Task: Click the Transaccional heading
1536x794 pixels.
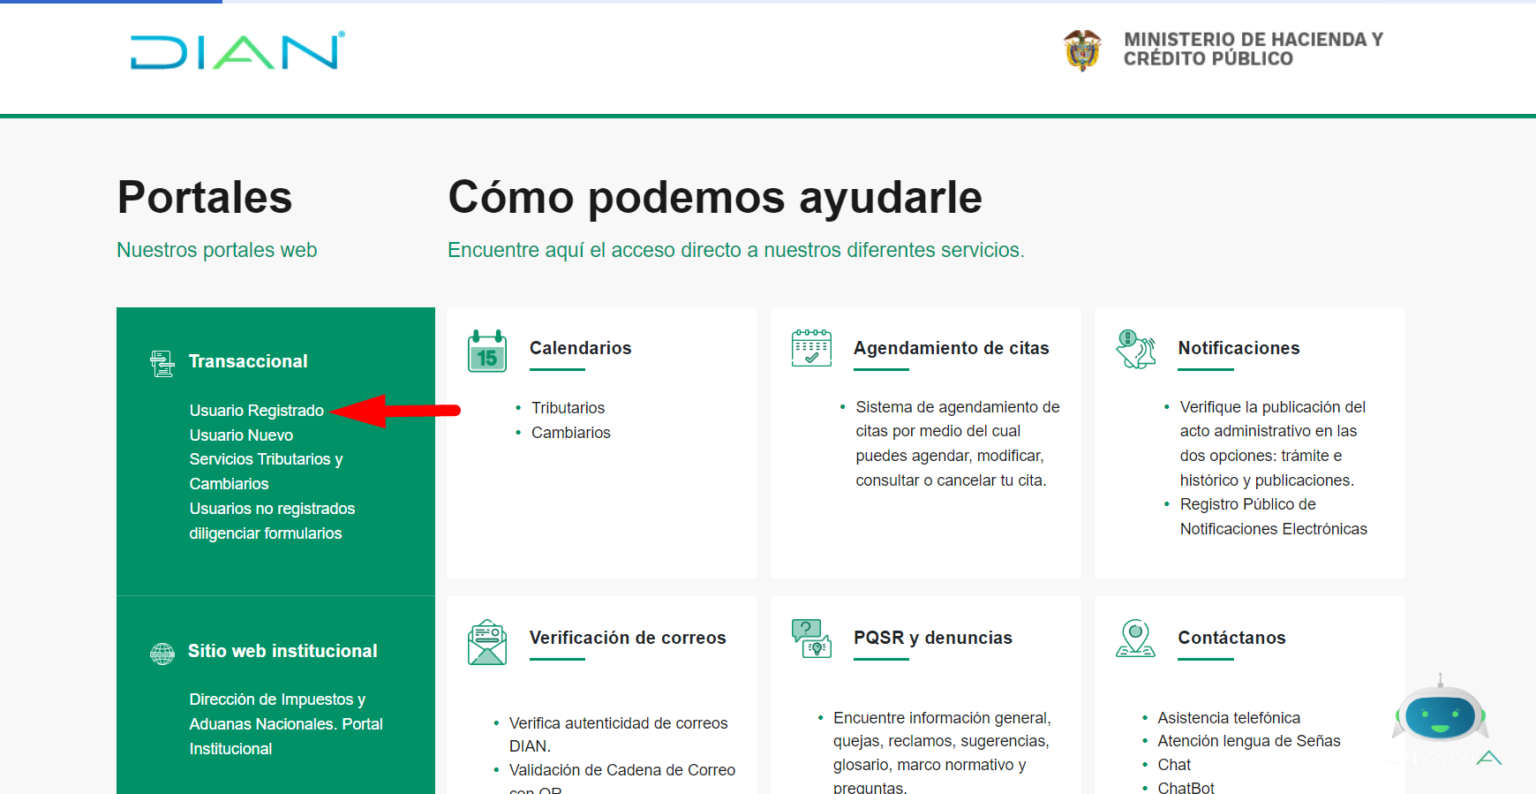Action: click(248, 362)
